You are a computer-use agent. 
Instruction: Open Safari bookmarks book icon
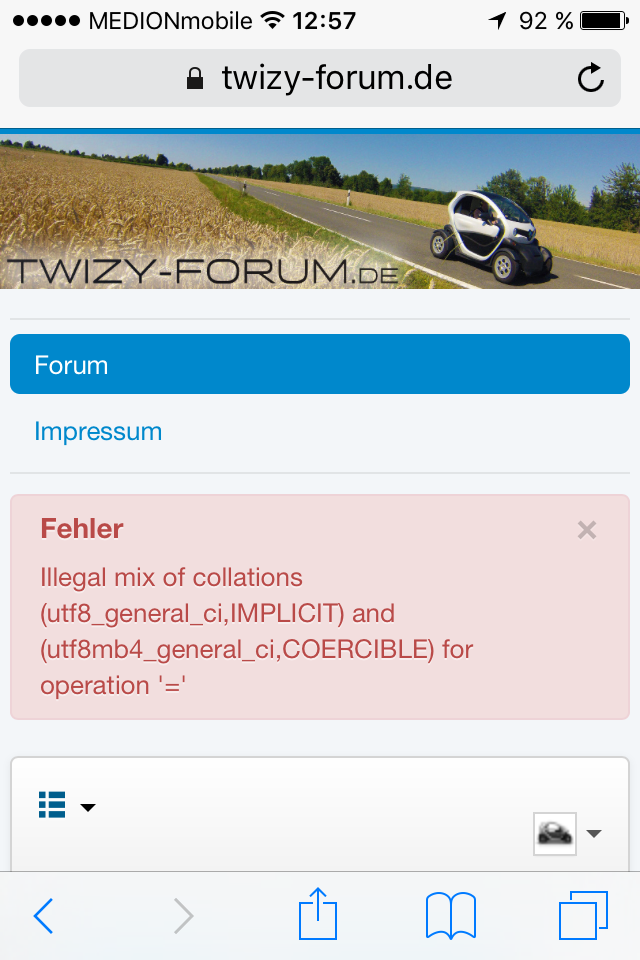tap(450, 915)
